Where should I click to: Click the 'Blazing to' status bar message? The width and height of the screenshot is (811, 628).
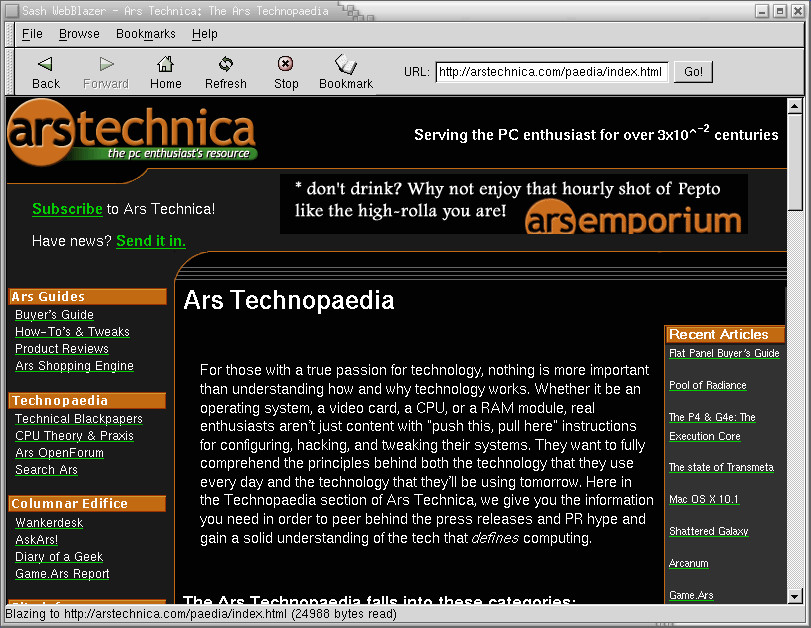(x=201, y=615)
